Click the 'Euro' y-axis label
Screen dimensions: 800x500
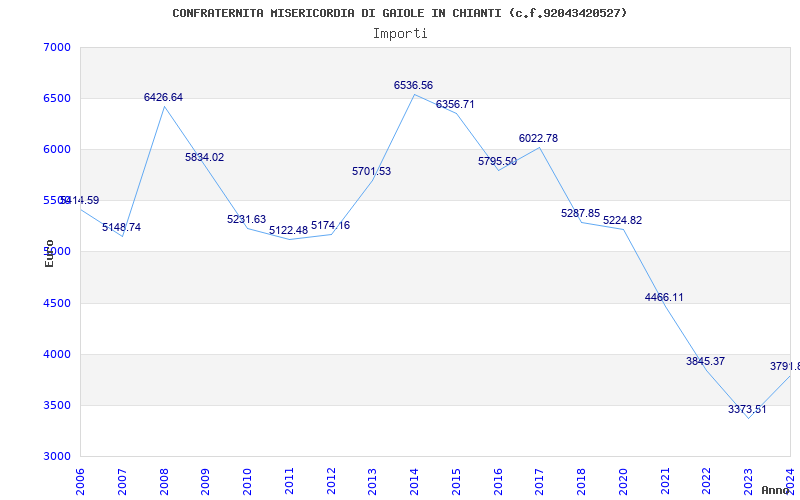click(49, 254)
